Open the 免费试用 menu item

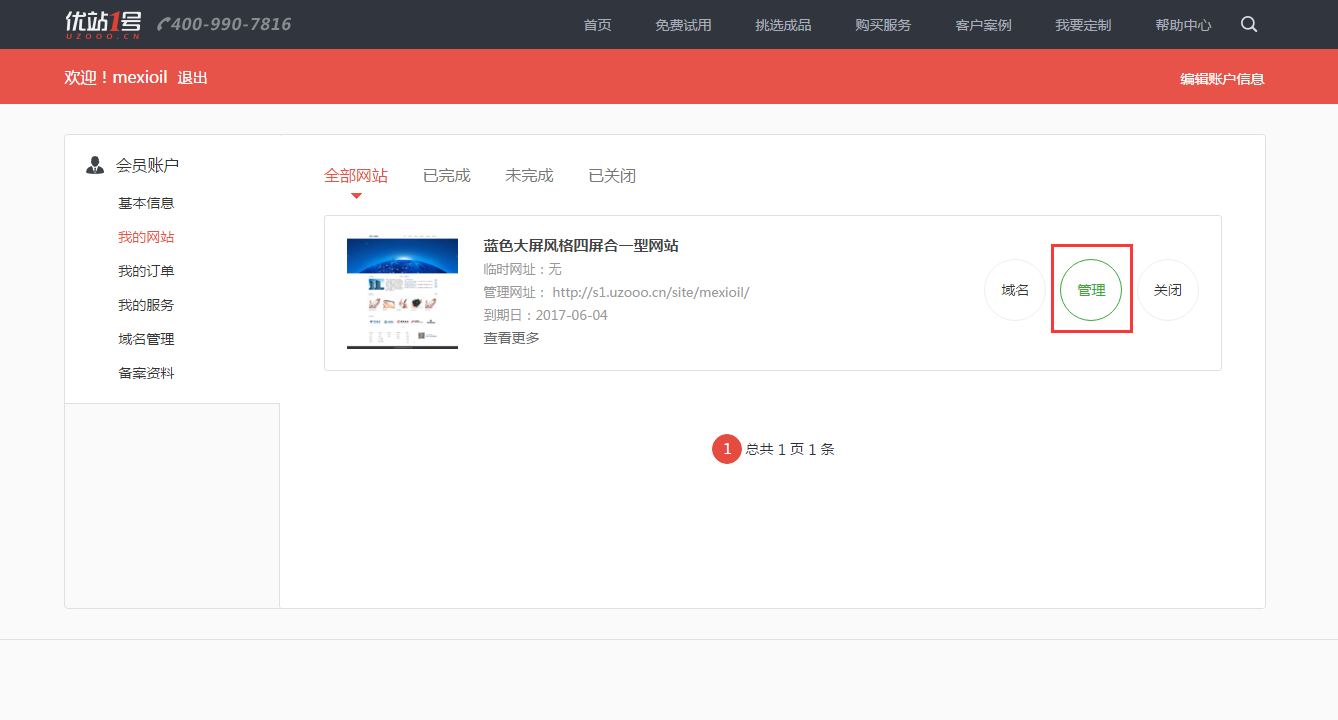tap(683, 25)
